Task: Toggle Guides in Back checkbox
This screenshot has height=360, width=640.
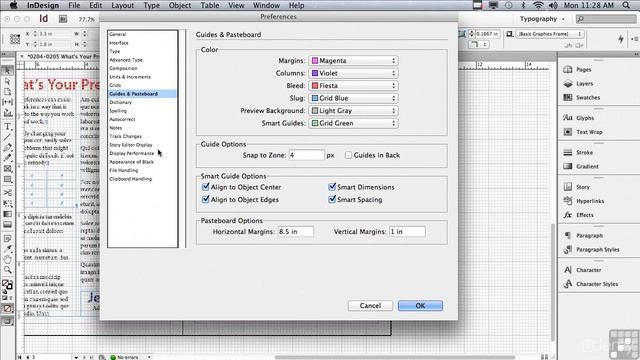Action: tap(348, 155)
